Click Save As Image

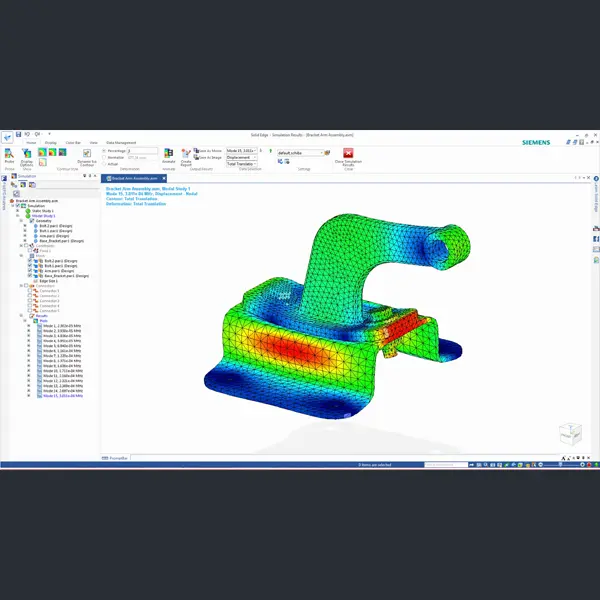pyautogui.click(x=208, y=157)
